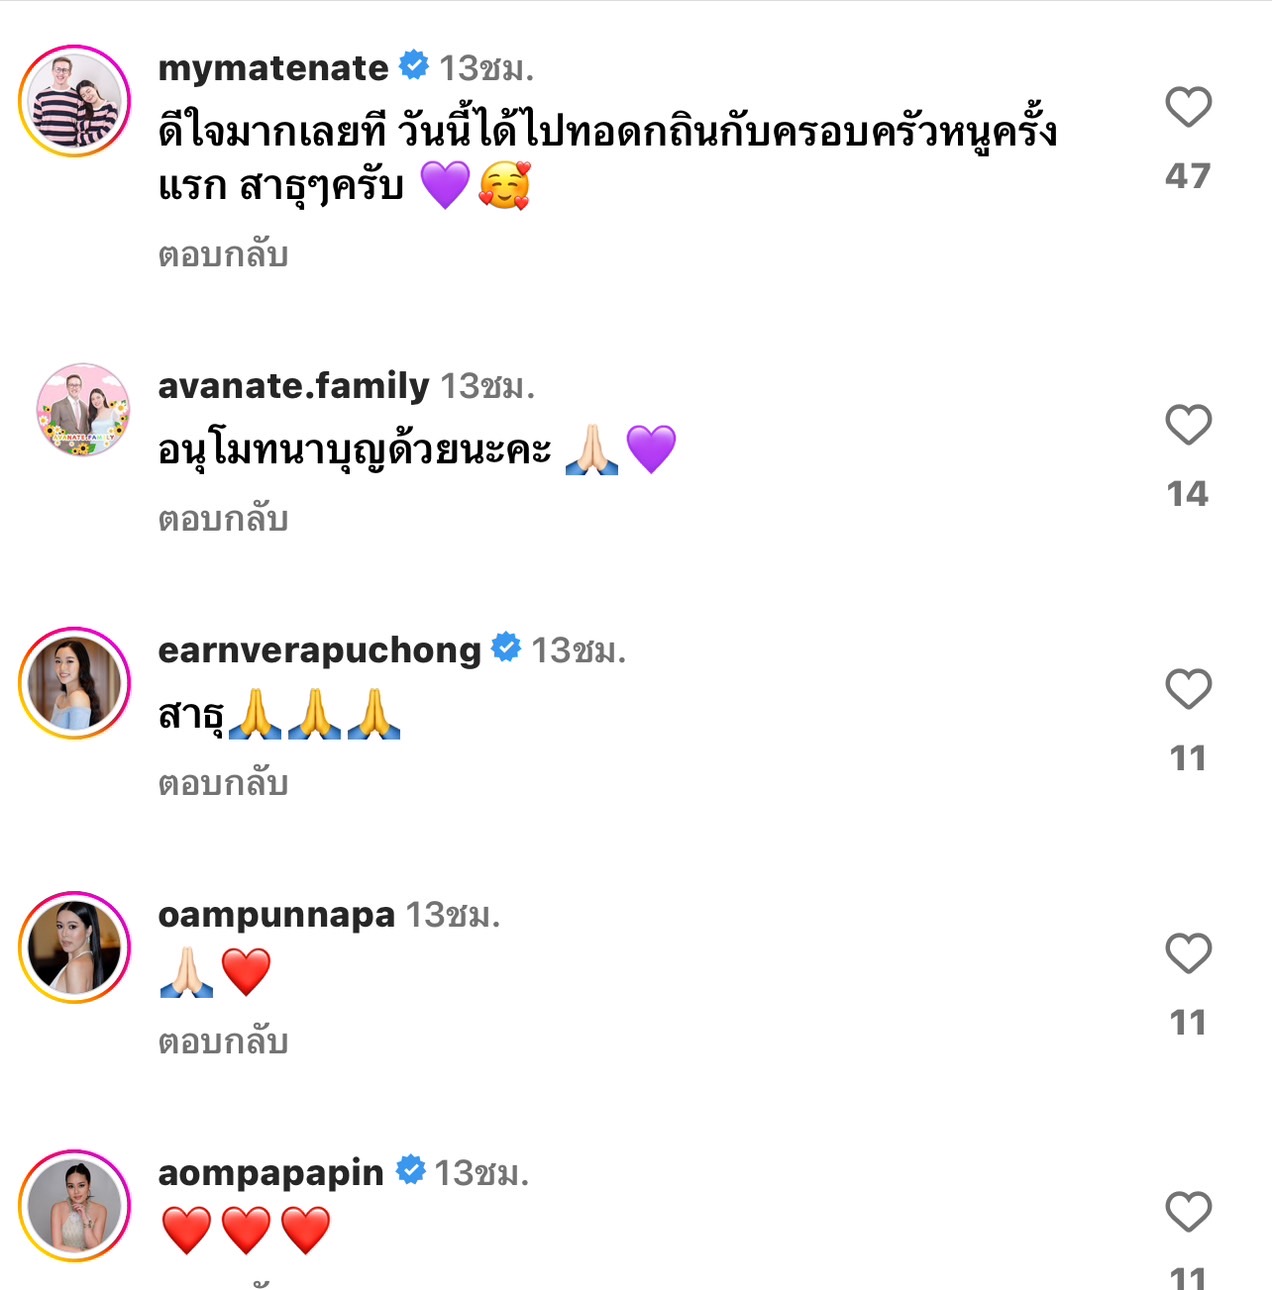Go to aompapapin username link
Image resolution: width=1272 pixels, height=1290 pixels.
tap(270, 1172)
